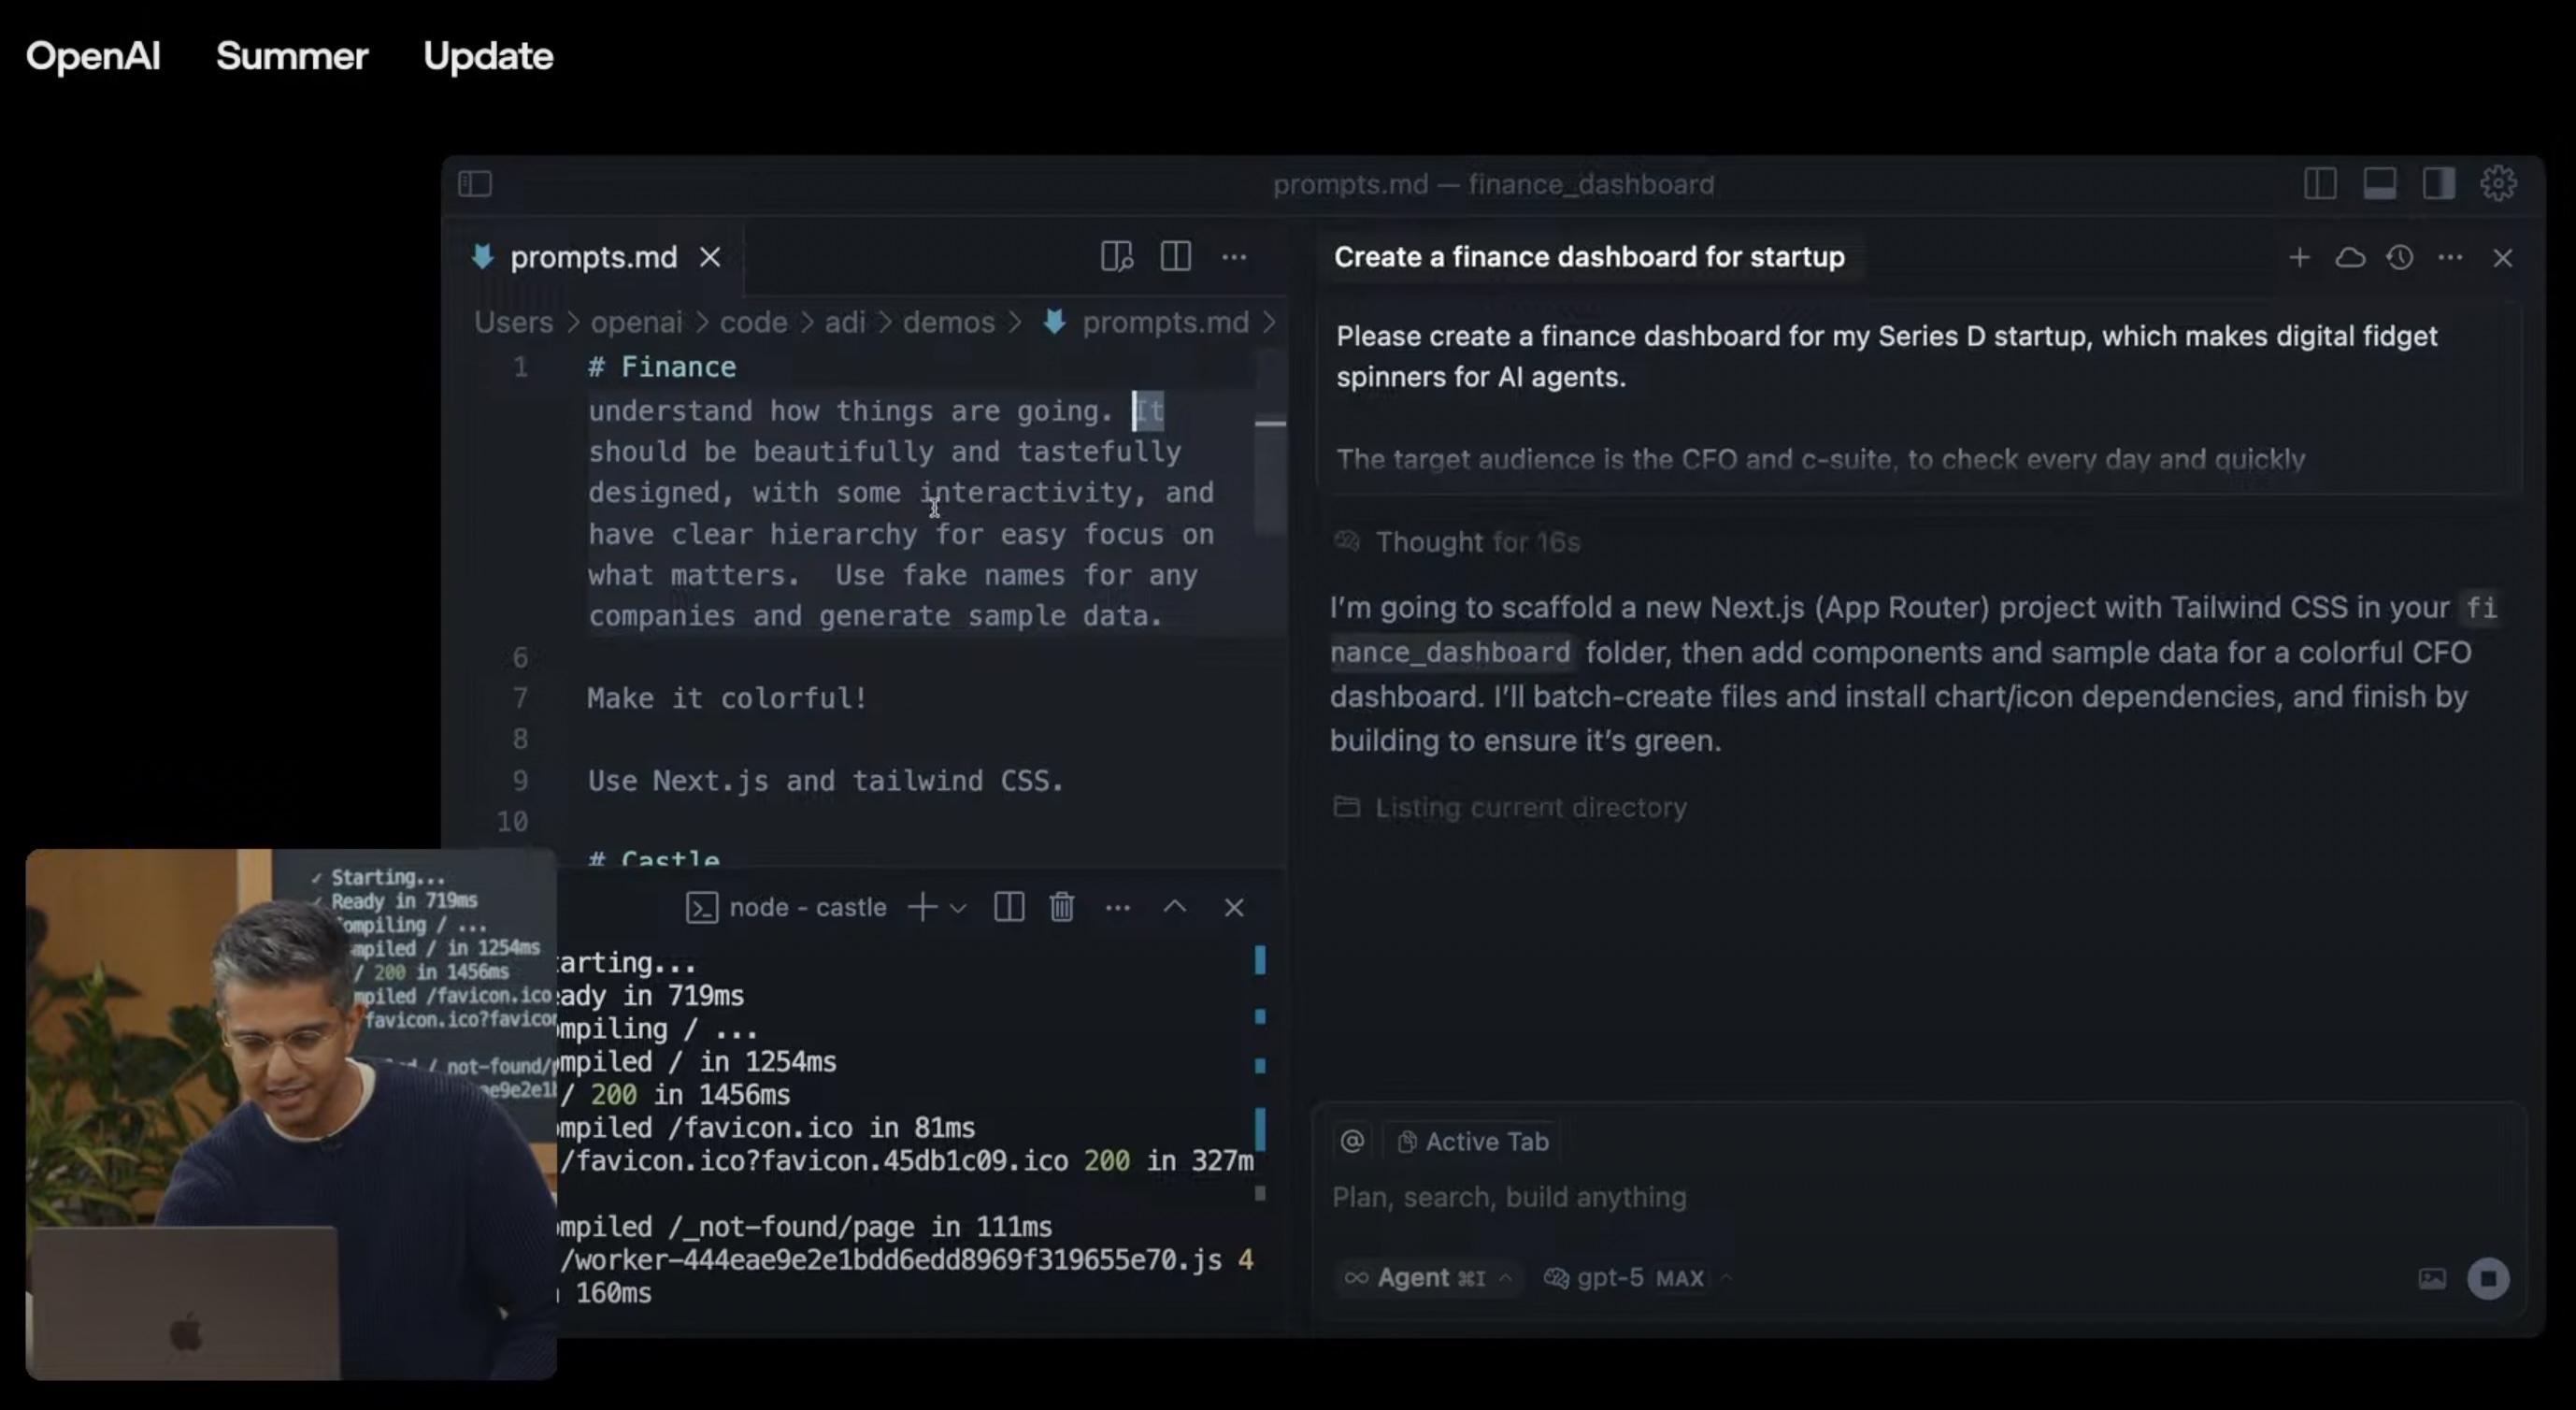Select the 'Create a finance dashboard for startup' chat tab
Image resolution: width=2576 pixels, height=1410 pixels.
(x=1589, y=257)
